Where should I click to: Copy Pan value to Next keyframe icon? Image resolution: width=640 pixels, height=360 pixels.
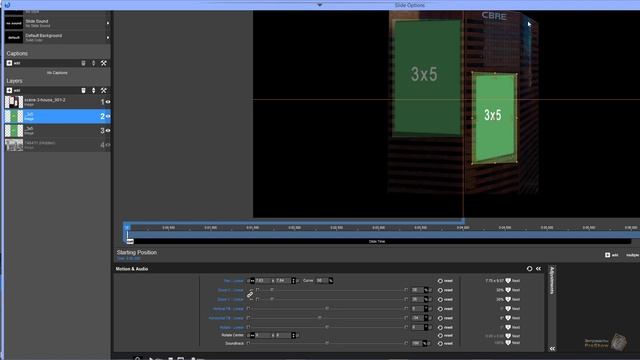[508, 281]
